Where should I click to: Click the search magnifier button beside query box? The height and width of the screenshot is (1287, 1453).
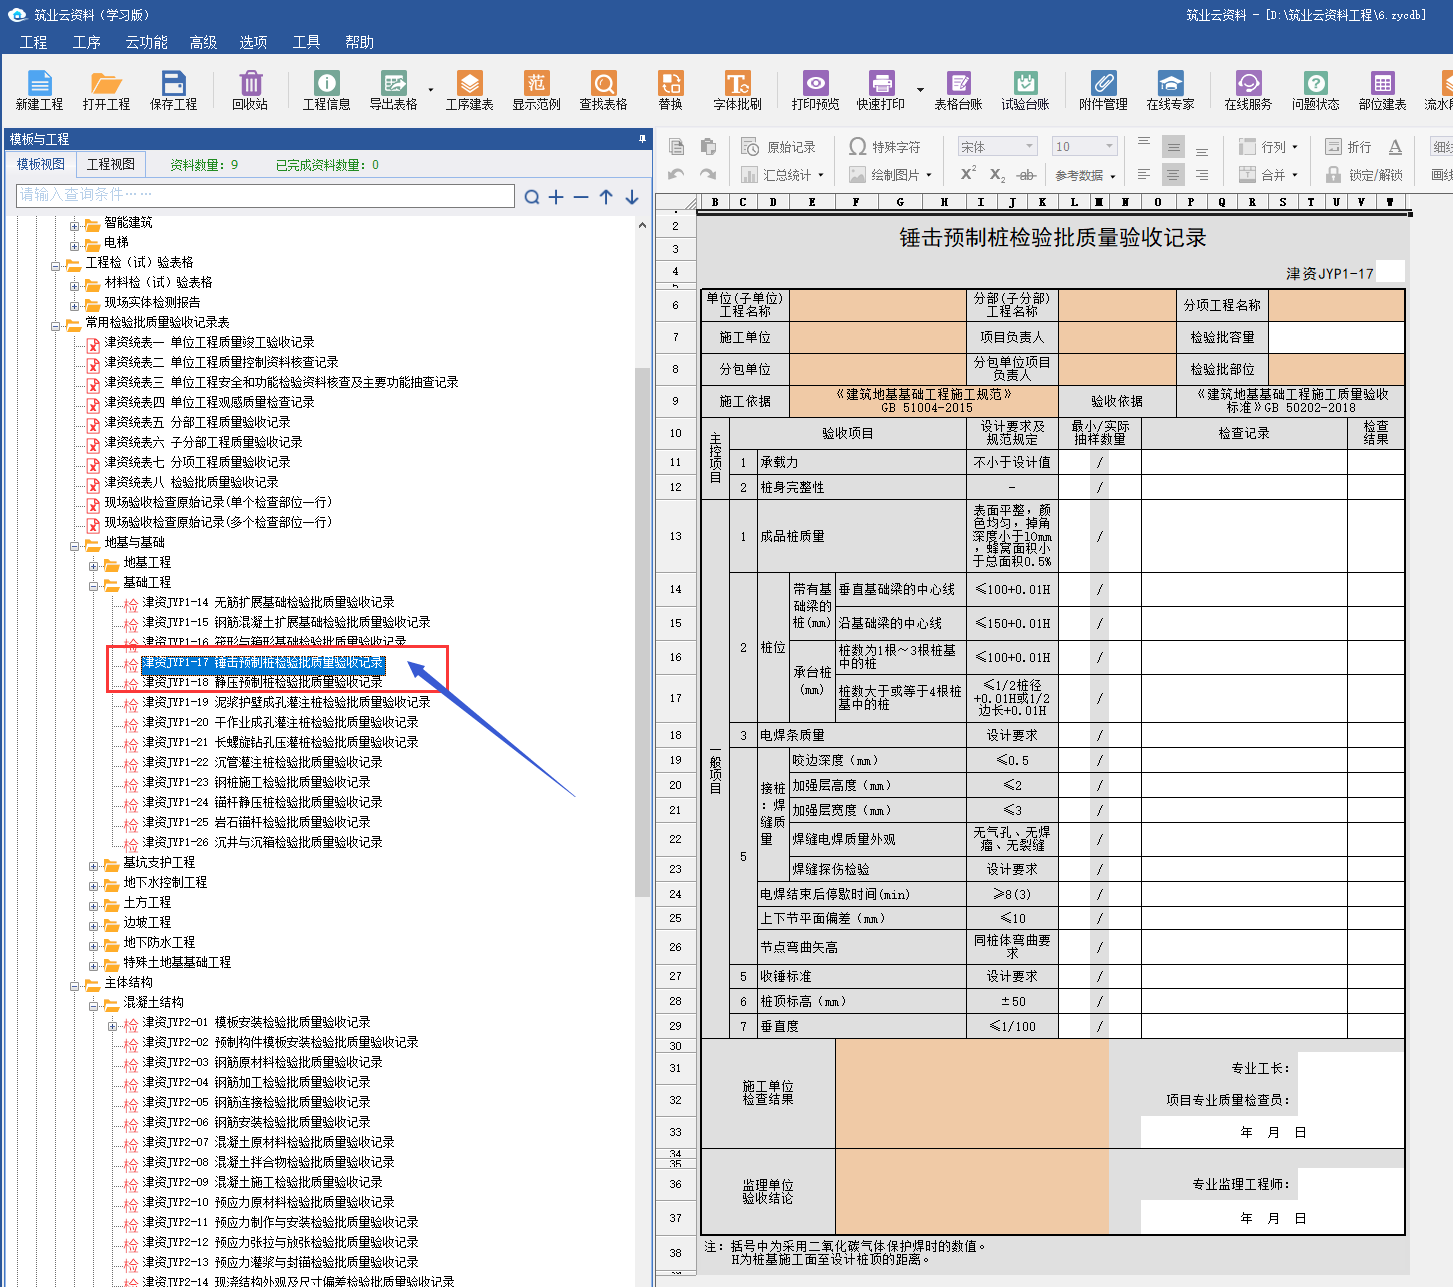(532, 197)
